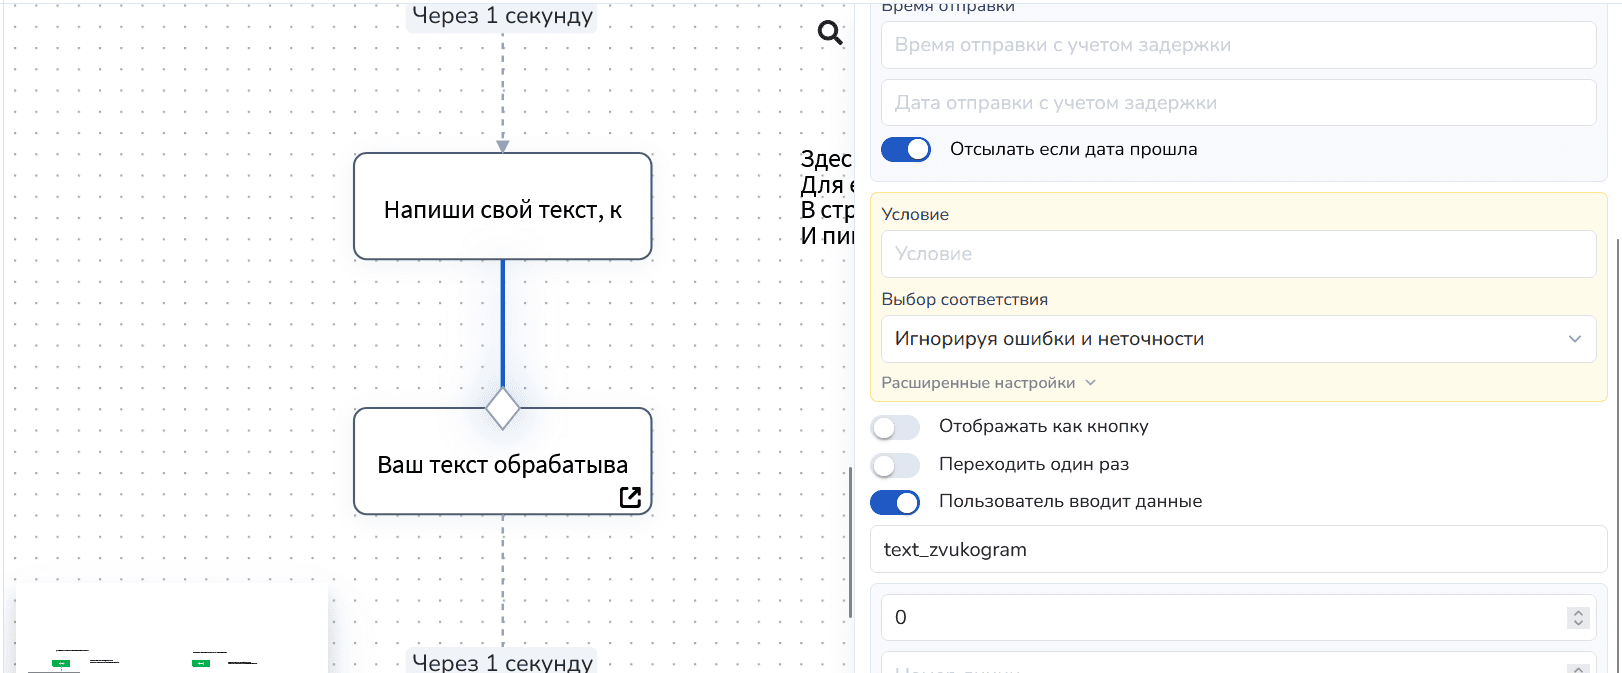Screen dimensions: 1622x673
Task: Click the top "Через 1 секунду" delay label
Action: point(502,16)
